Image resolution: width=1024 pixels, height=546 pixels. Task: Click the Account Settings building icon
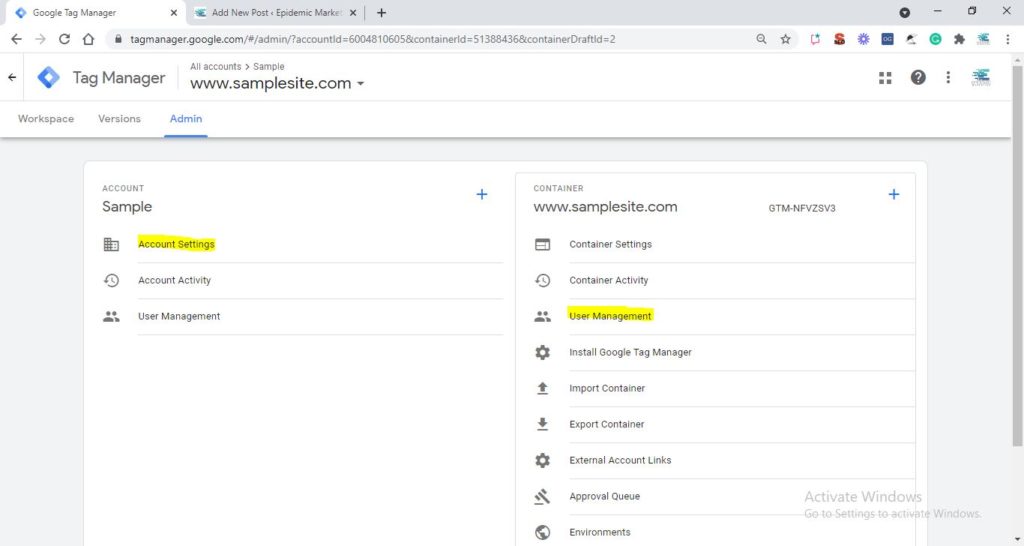[x=111, y=244]
